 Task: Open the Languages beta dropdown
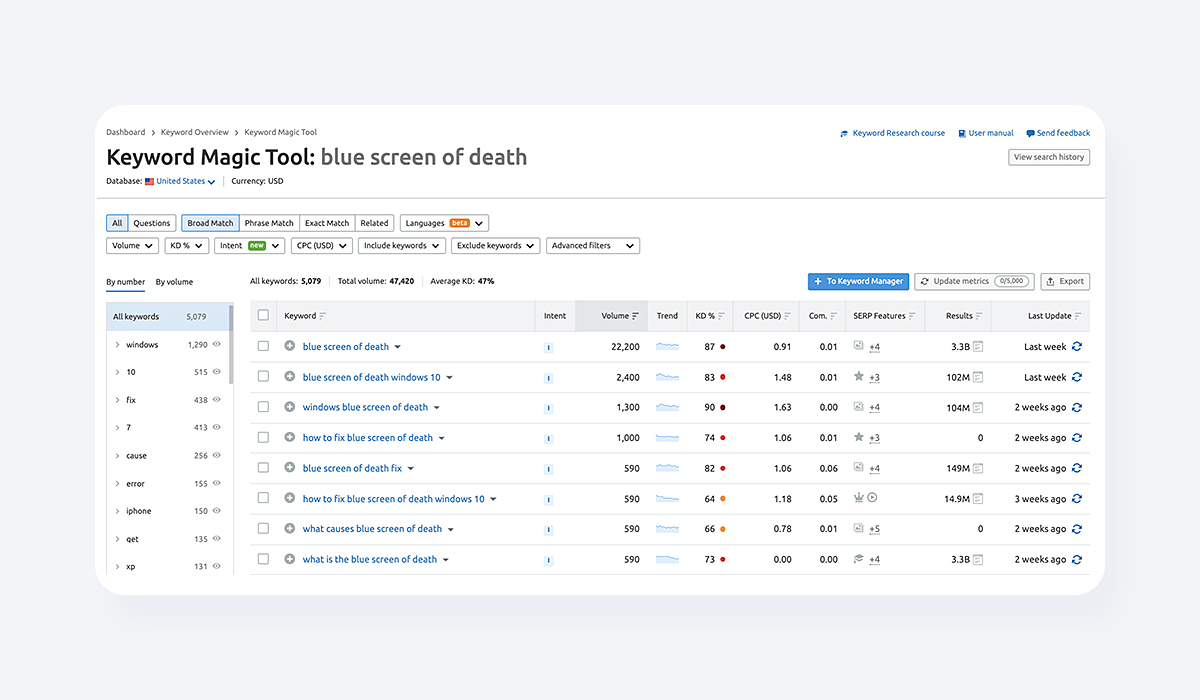pyautogui.click(x=445, y=223)
